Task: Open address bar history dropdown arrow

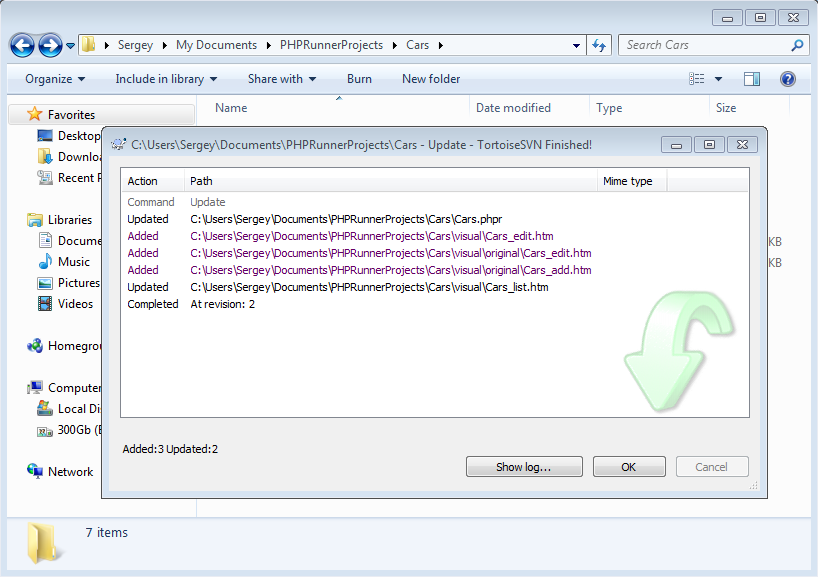Action: coord(576,45)
